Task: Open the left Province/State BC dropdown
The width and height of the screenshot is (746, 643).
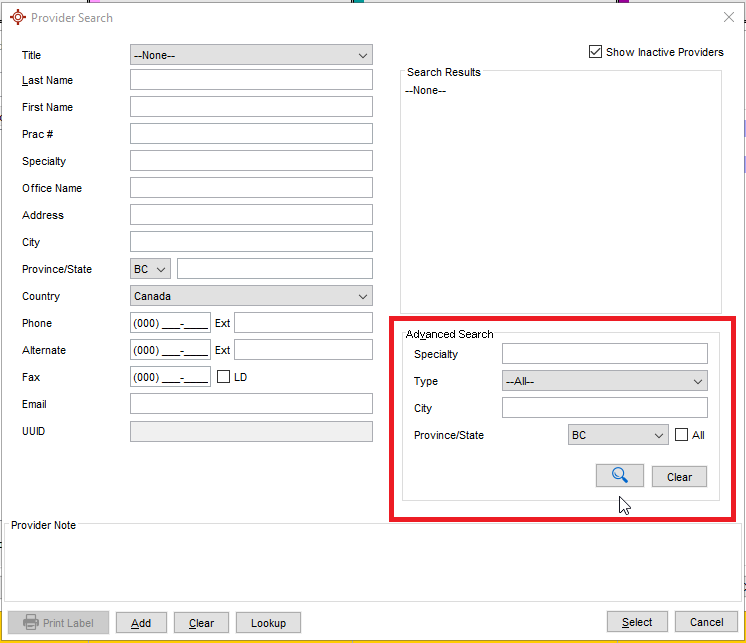Action: [151, 269]
